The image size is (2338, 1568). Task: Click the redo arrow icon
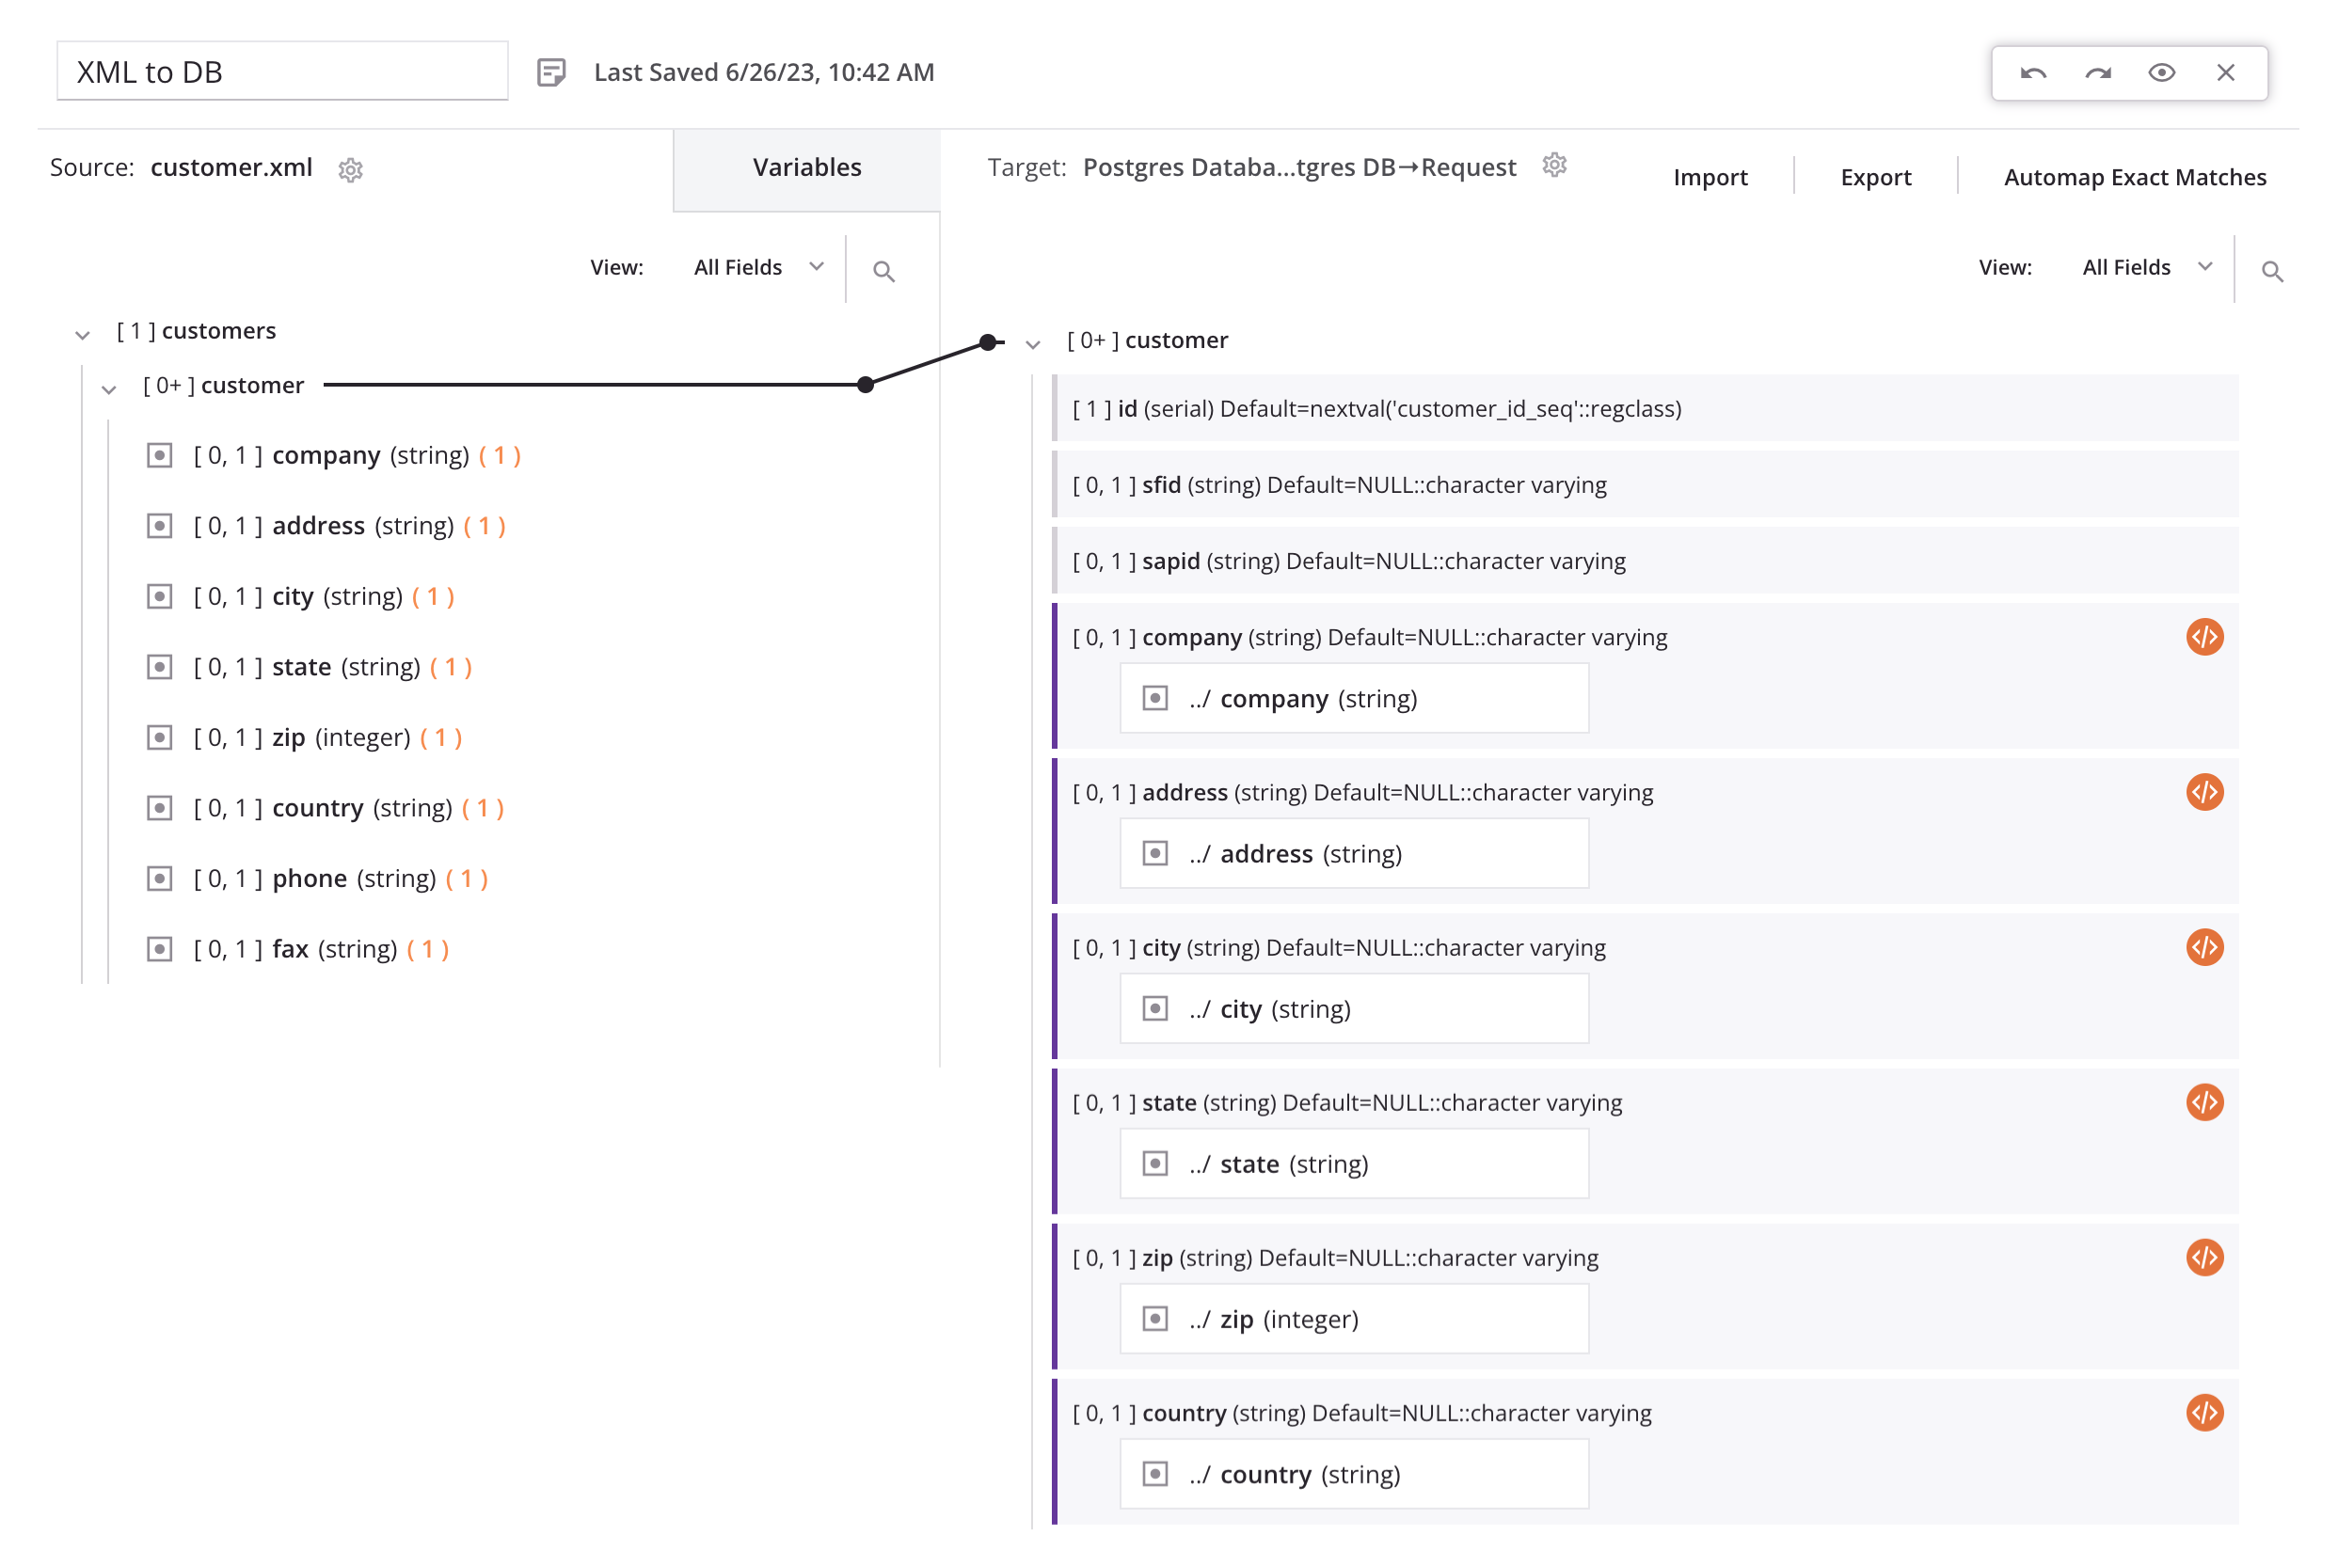pyautogui.click(x=2097, y=73)
